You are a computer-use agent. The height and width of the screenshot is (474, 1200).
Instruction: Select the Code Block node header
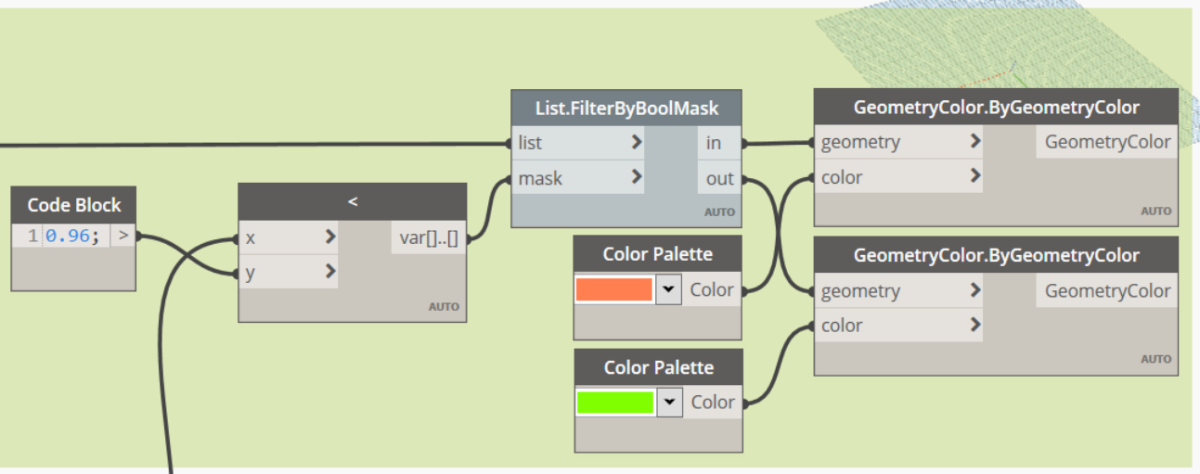pyautogui.click(x=73, y=205)
